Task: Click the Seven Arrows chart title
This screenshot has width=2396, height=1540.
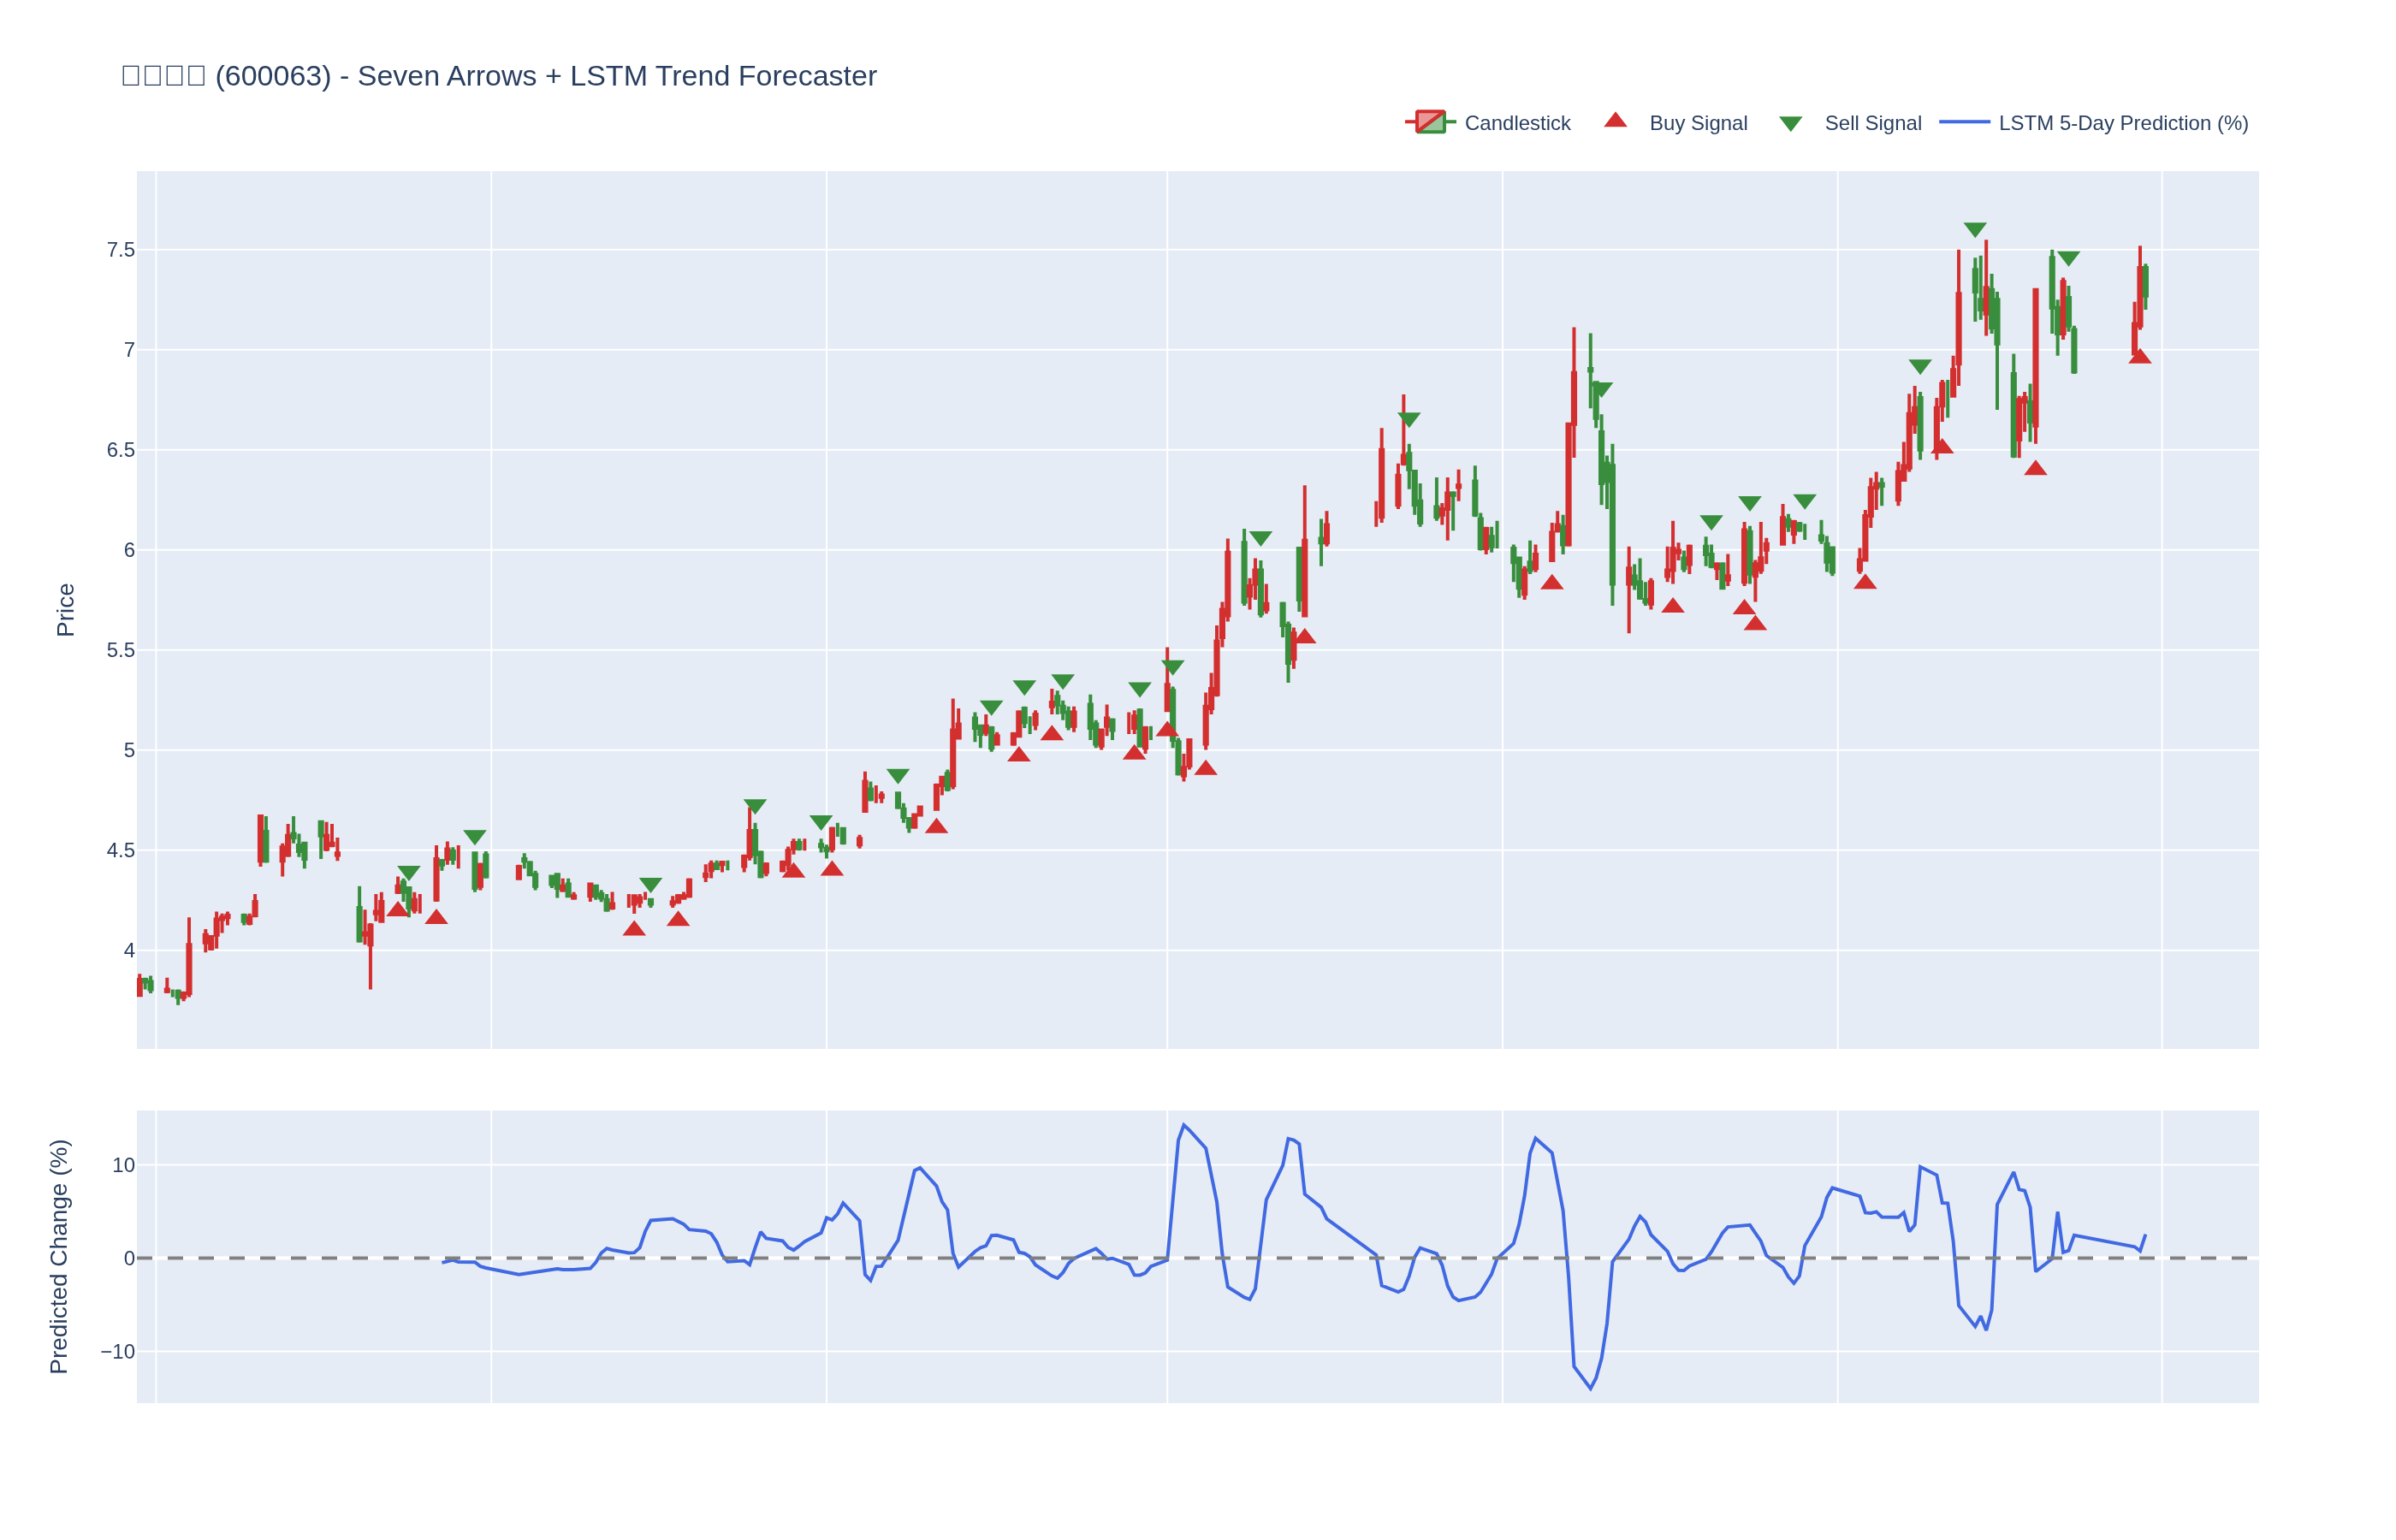Action: (x=498, y=76)
